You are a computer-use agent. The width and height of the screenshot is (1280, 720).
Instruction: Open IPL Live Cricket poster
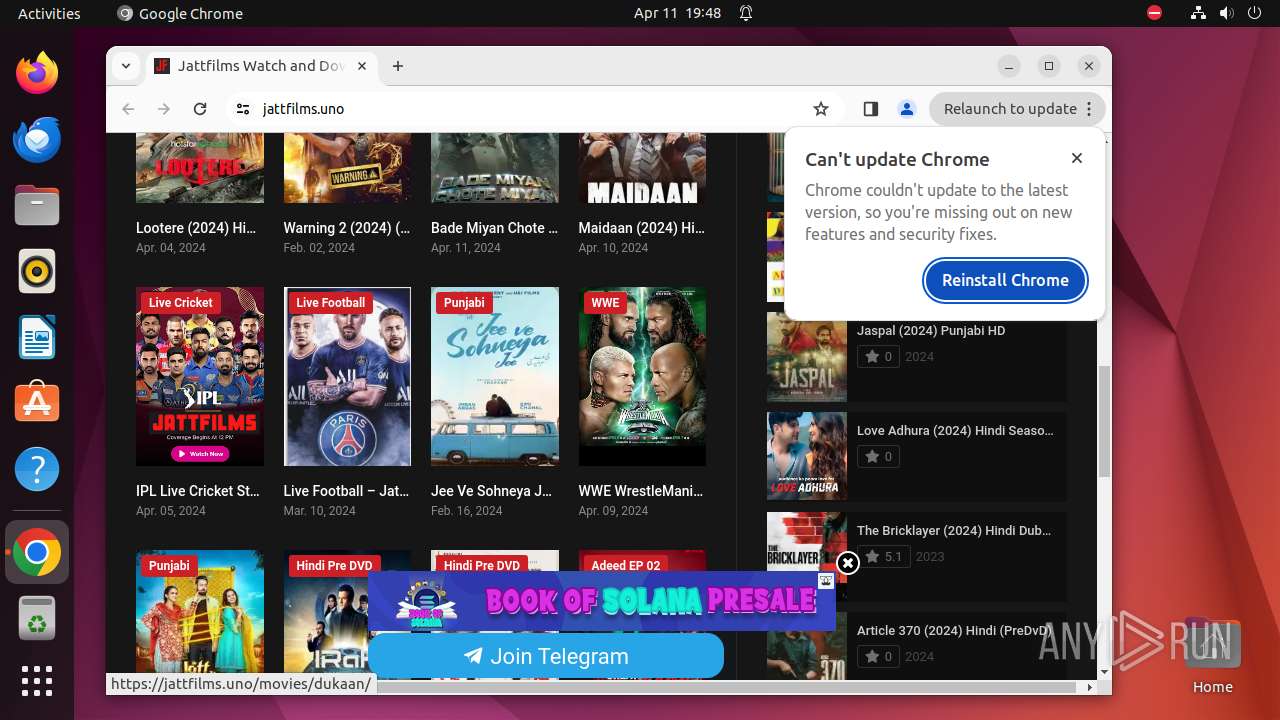[200, 377]
